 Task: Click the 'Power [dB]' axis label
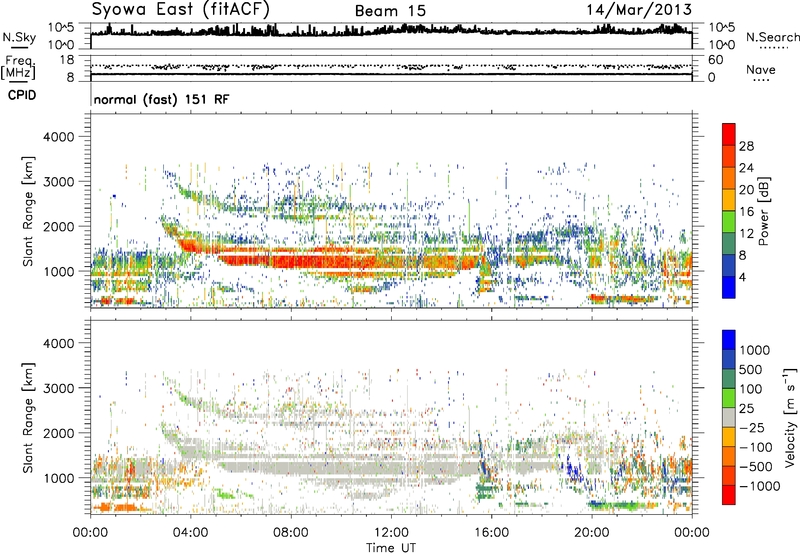pos(764,211)
